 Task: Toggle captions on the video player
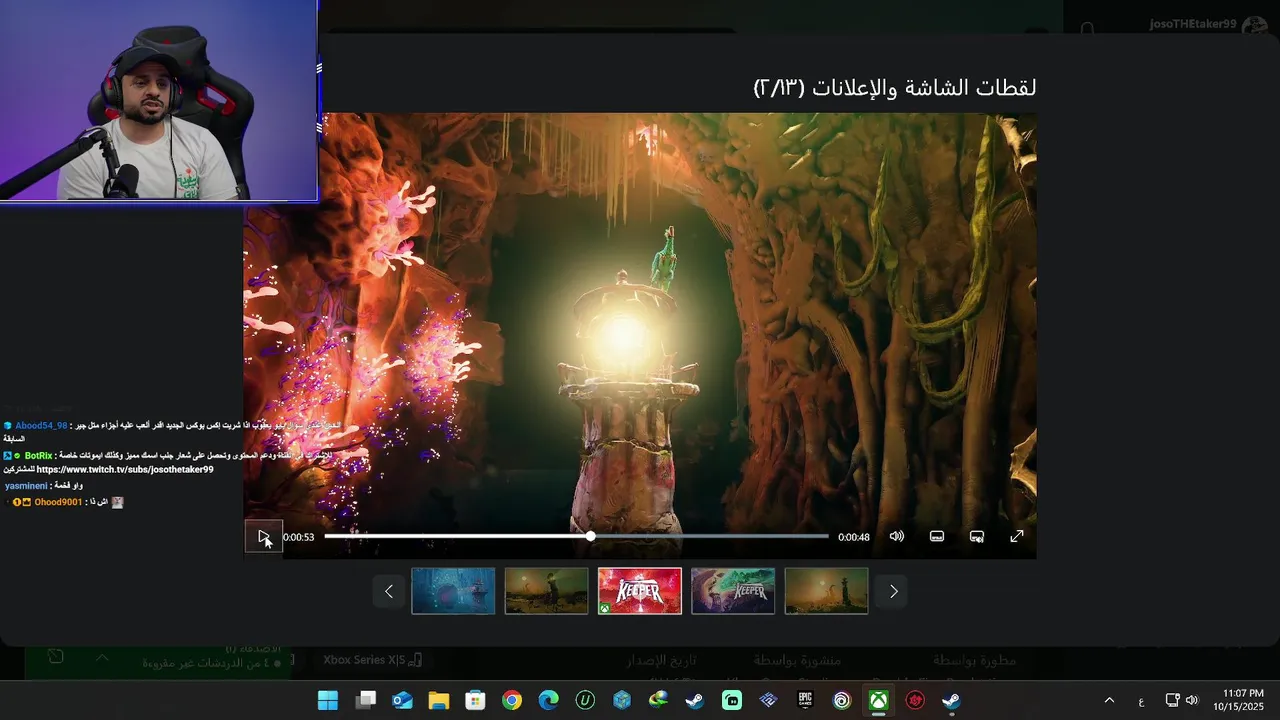[937, 537]
